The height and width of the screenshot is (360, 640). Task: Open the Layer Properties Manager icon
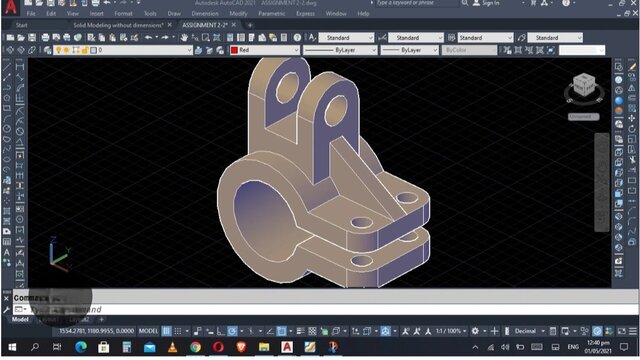(x=48, y=50)
